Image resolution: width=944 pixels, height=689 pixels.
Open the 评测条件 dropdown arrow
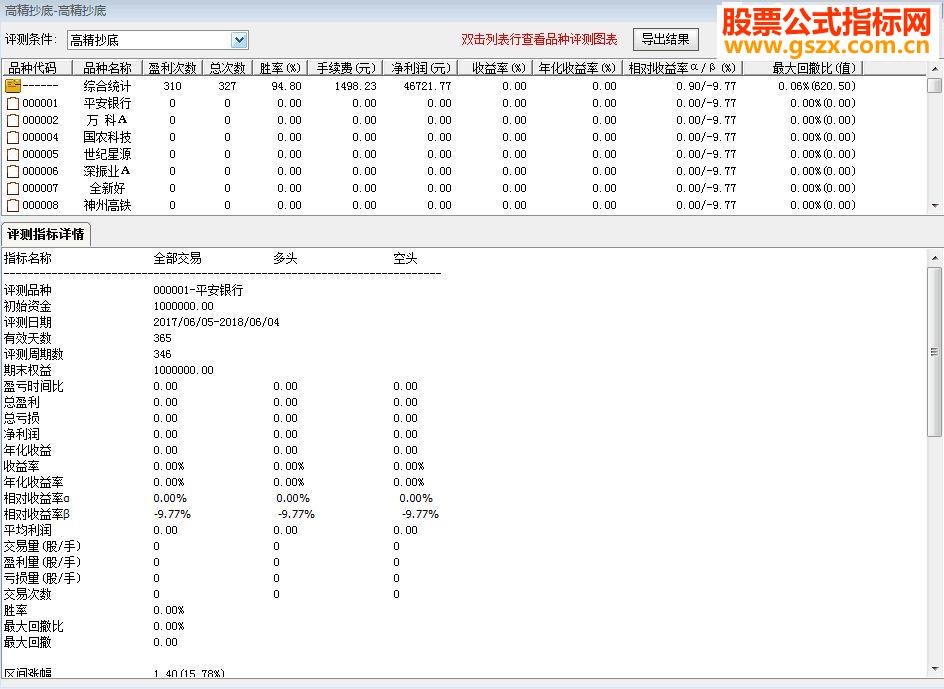(239, 40)
